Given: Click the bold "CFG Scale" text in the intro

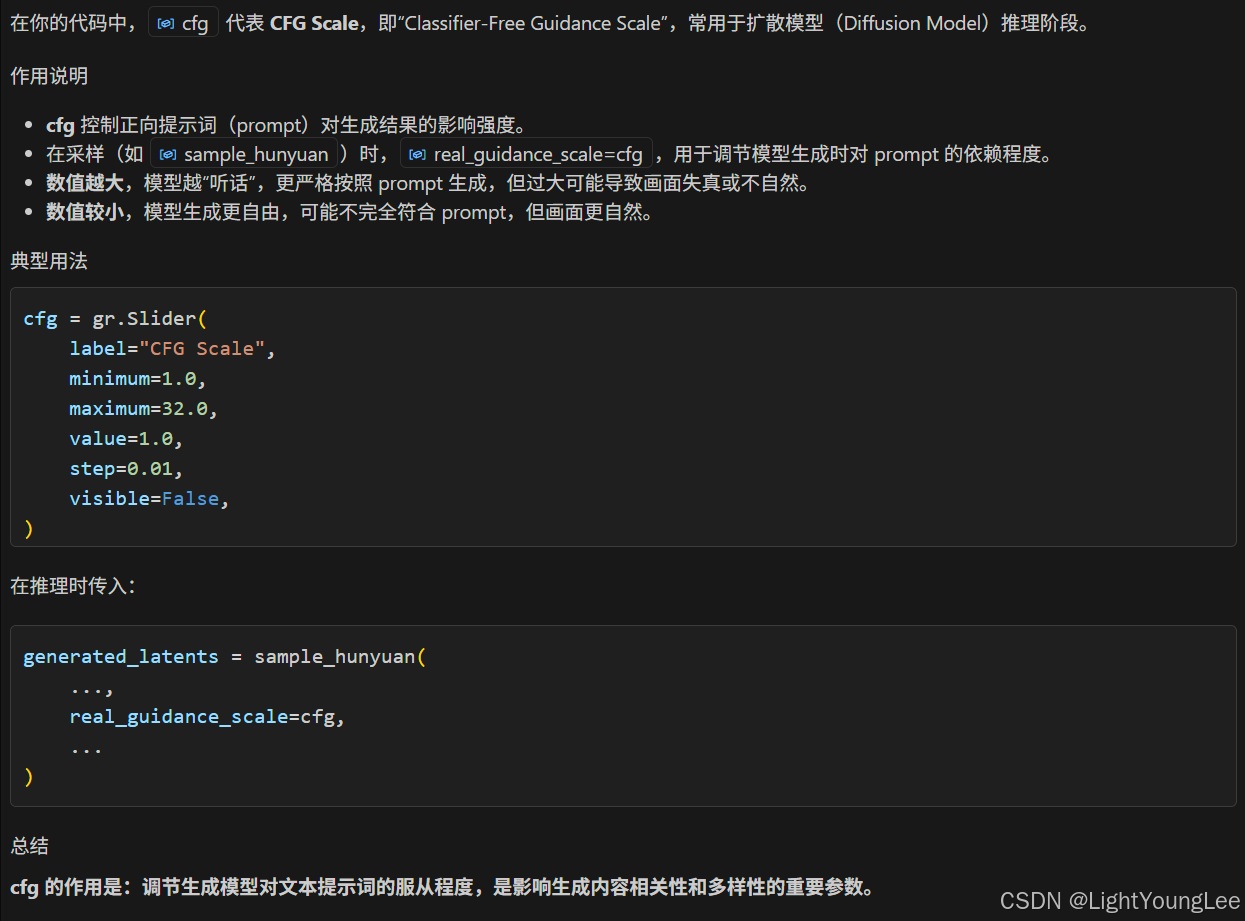Looking at the screenshot, I should point(314,22).
